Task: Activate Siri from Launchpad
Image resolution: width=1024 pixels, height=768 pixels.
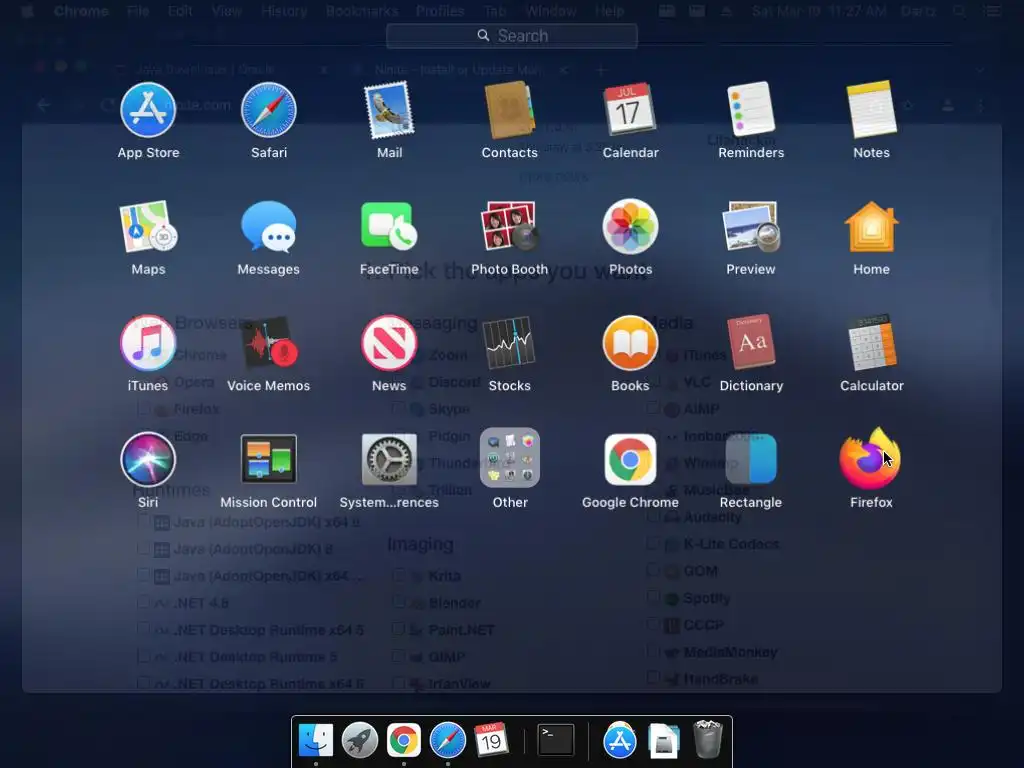Action: pos(148,459)
